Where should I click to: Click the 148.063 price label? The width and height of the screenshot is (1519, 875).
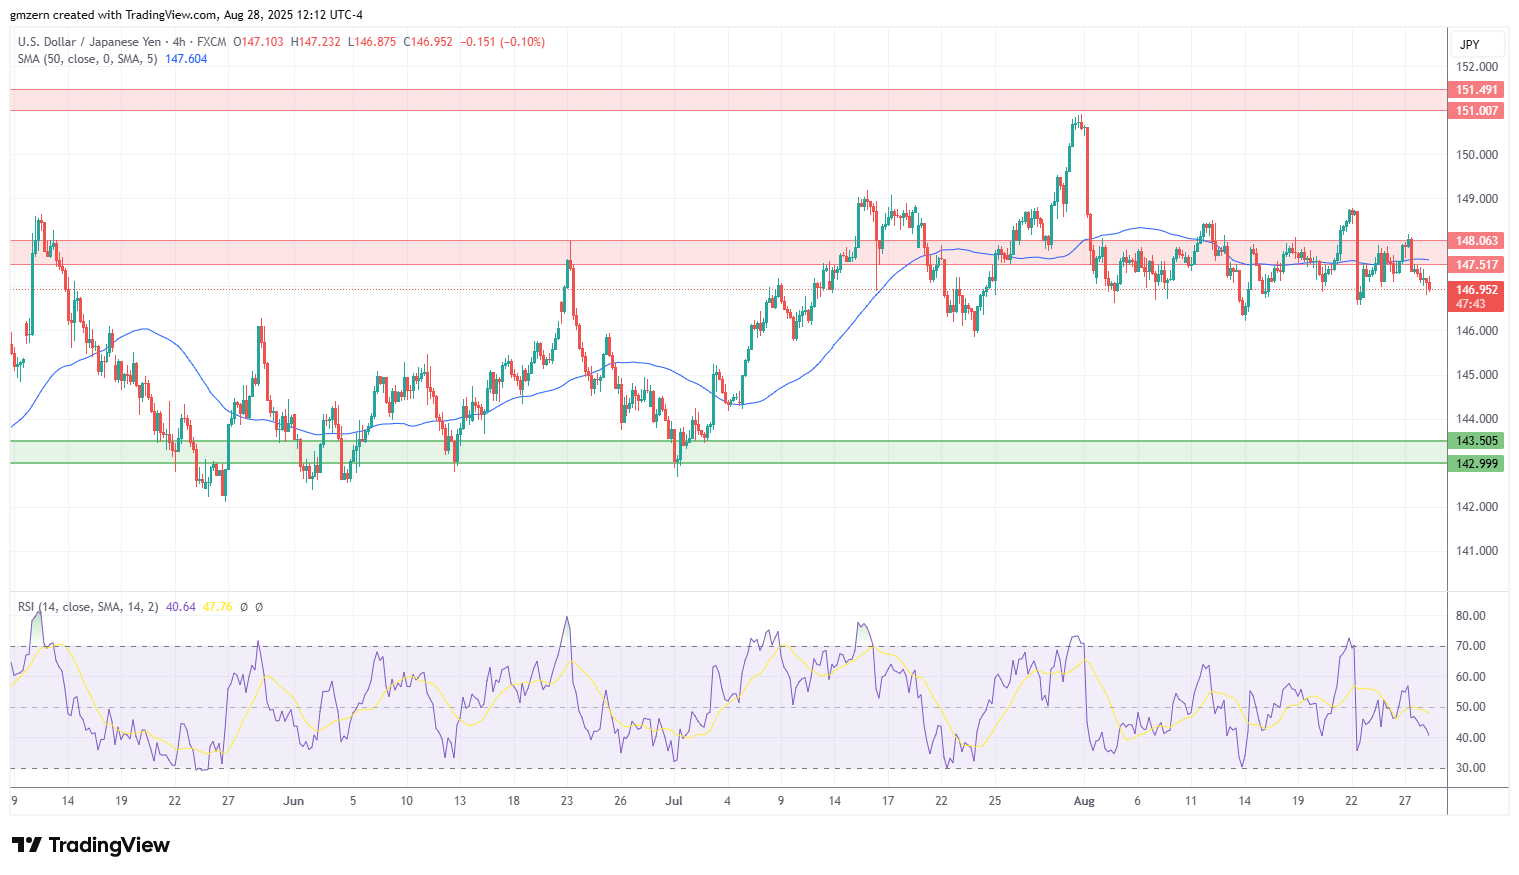click(1476, 241)
